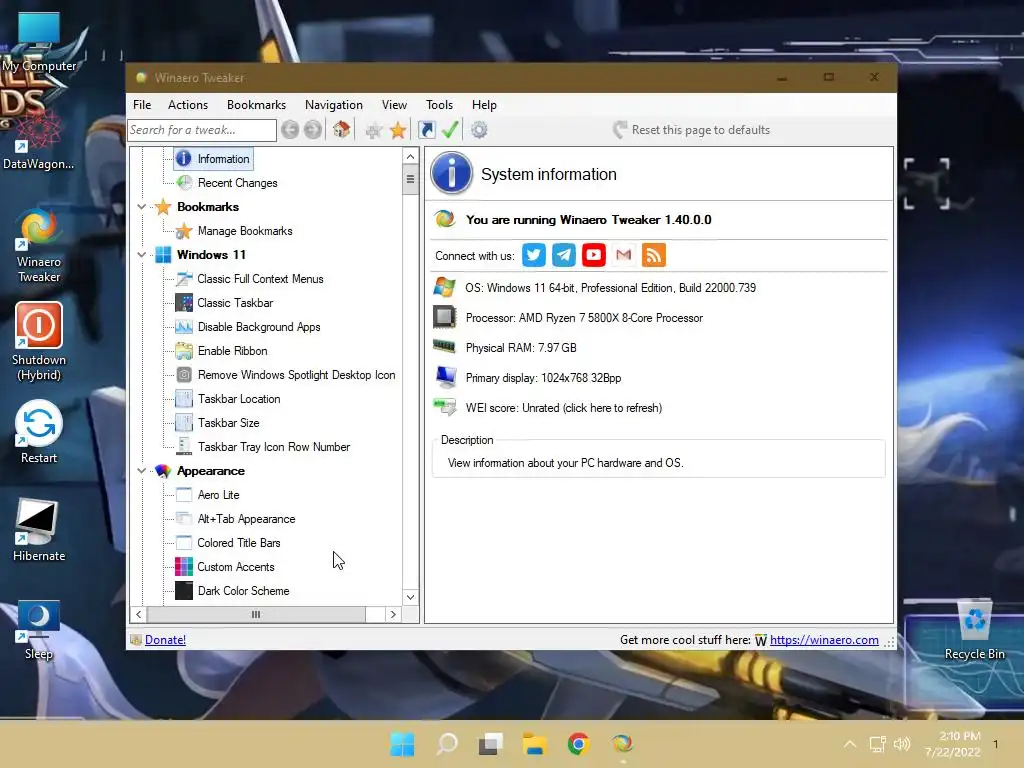1024x768 pixels.
Task: Open the https://winaero.com link
Action: pyautogui.click(x=824, y=640)
